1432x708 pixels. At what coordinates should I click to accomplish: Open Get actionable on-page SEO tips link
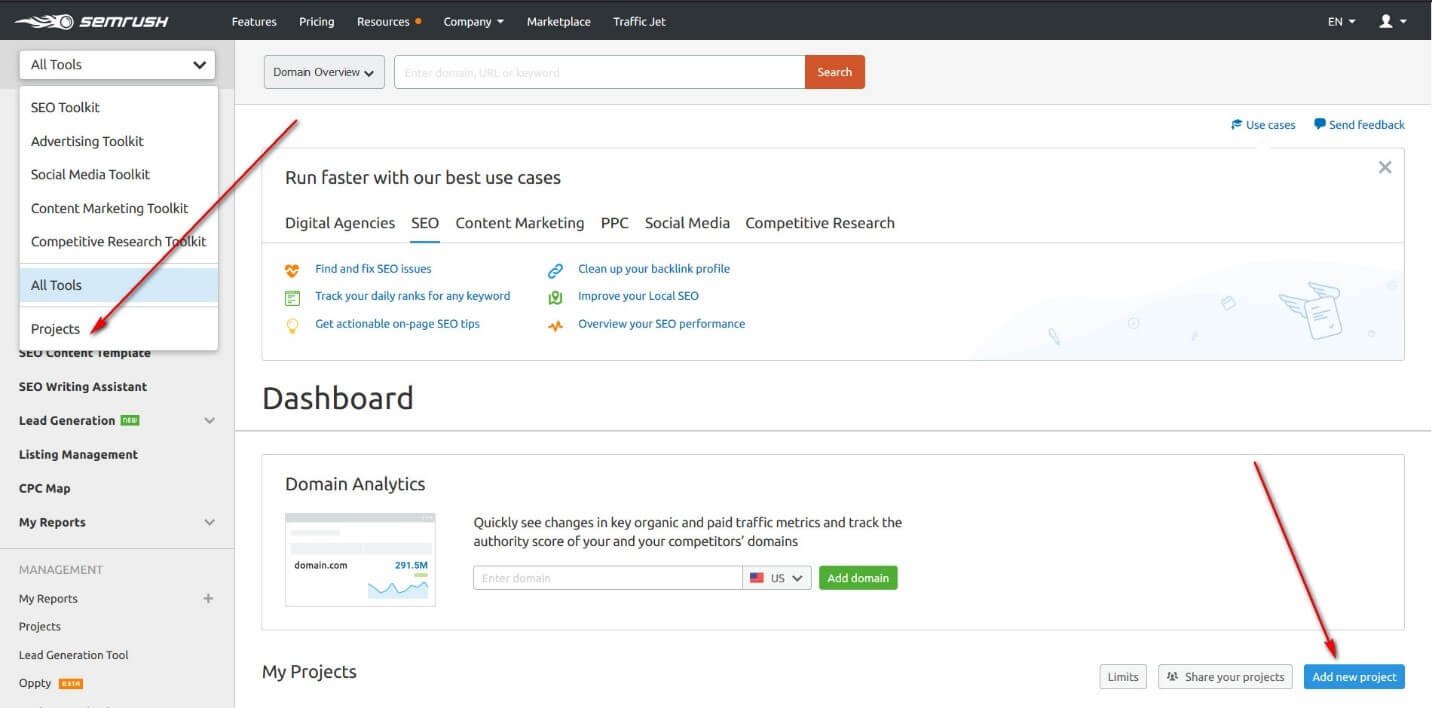(397, 324)
